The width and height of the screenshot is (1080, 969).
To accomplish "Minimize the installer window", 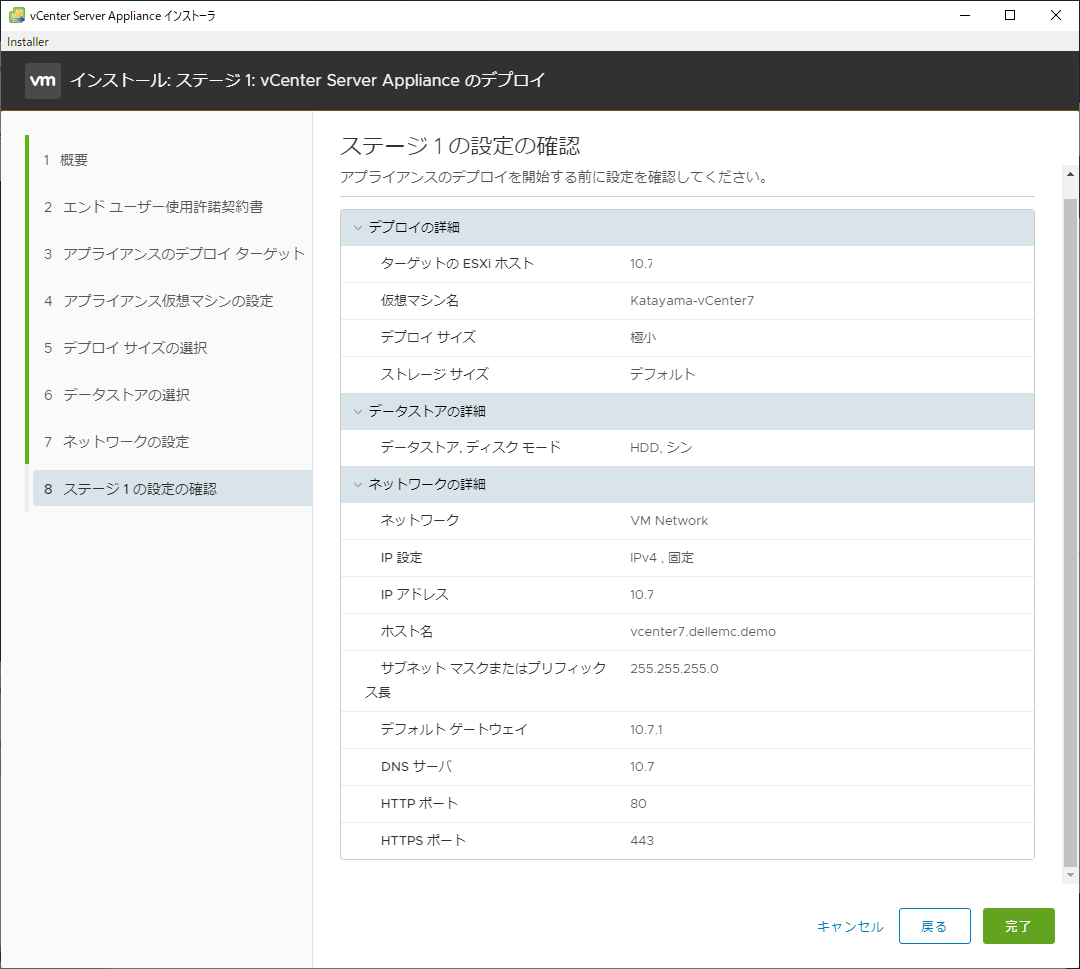I will (965, 15).
